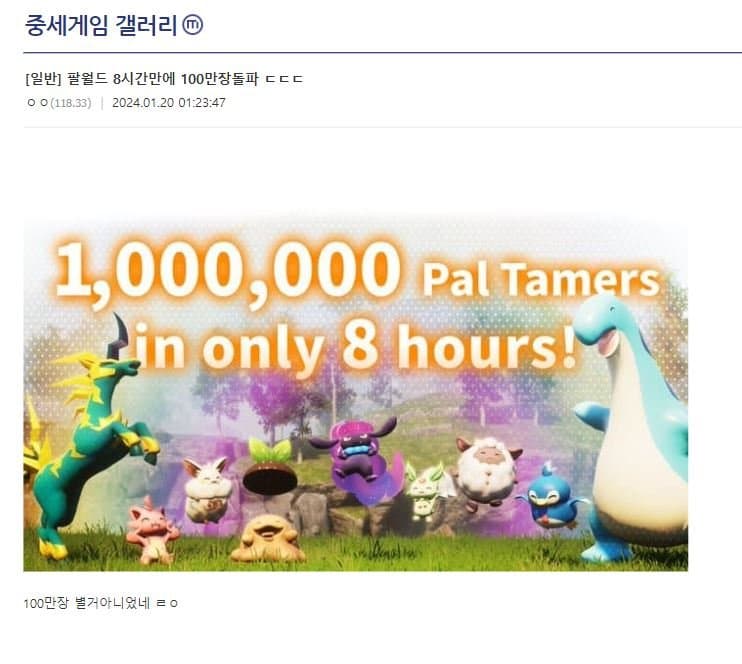Open the 중세게임 갤러리 title link
Image resolution: width=742 pixels, height=664 pixels.
coord(101,25)
